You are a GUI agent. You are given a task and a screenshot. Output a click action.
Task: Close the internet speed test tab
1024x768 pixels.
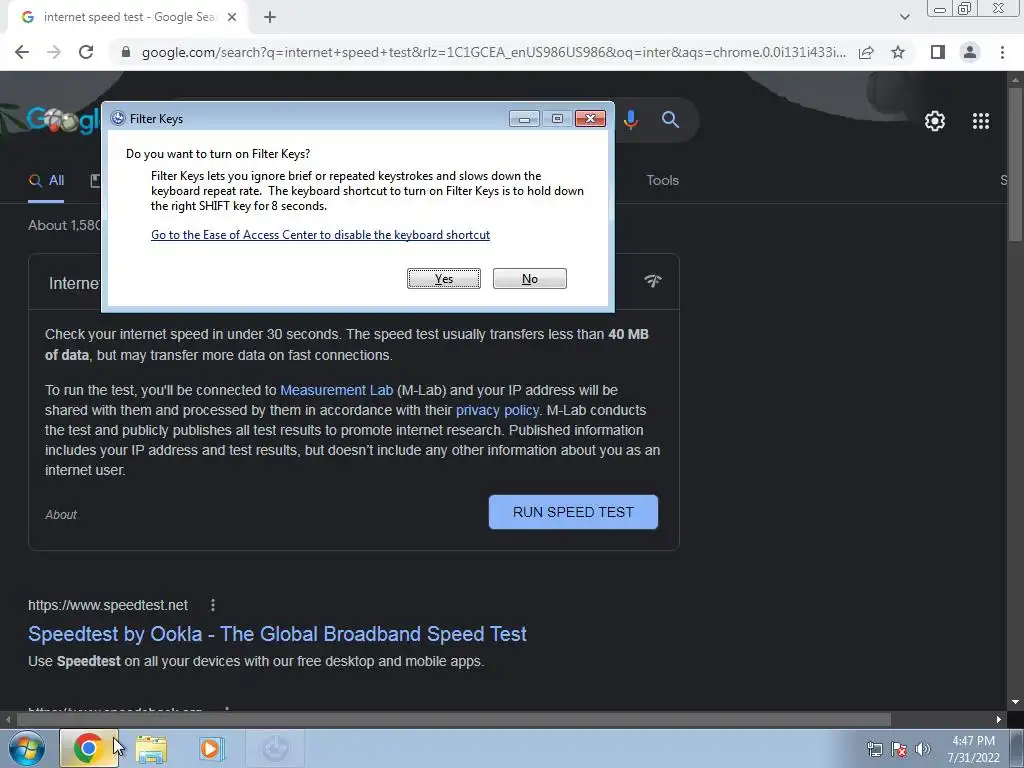[232, 18]
